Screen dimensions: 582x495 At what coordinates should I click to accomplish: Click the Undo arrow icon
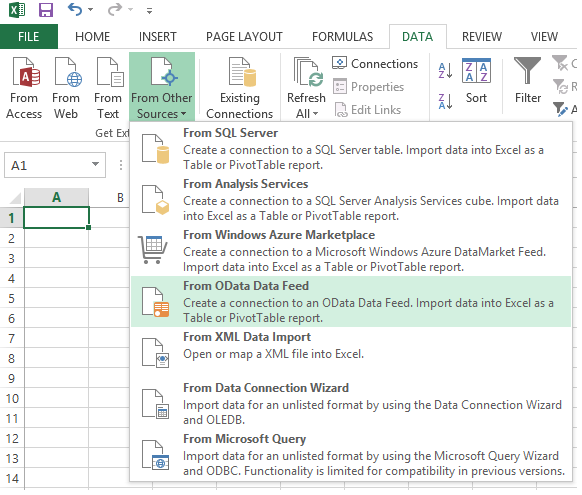(x=75, y=10)
